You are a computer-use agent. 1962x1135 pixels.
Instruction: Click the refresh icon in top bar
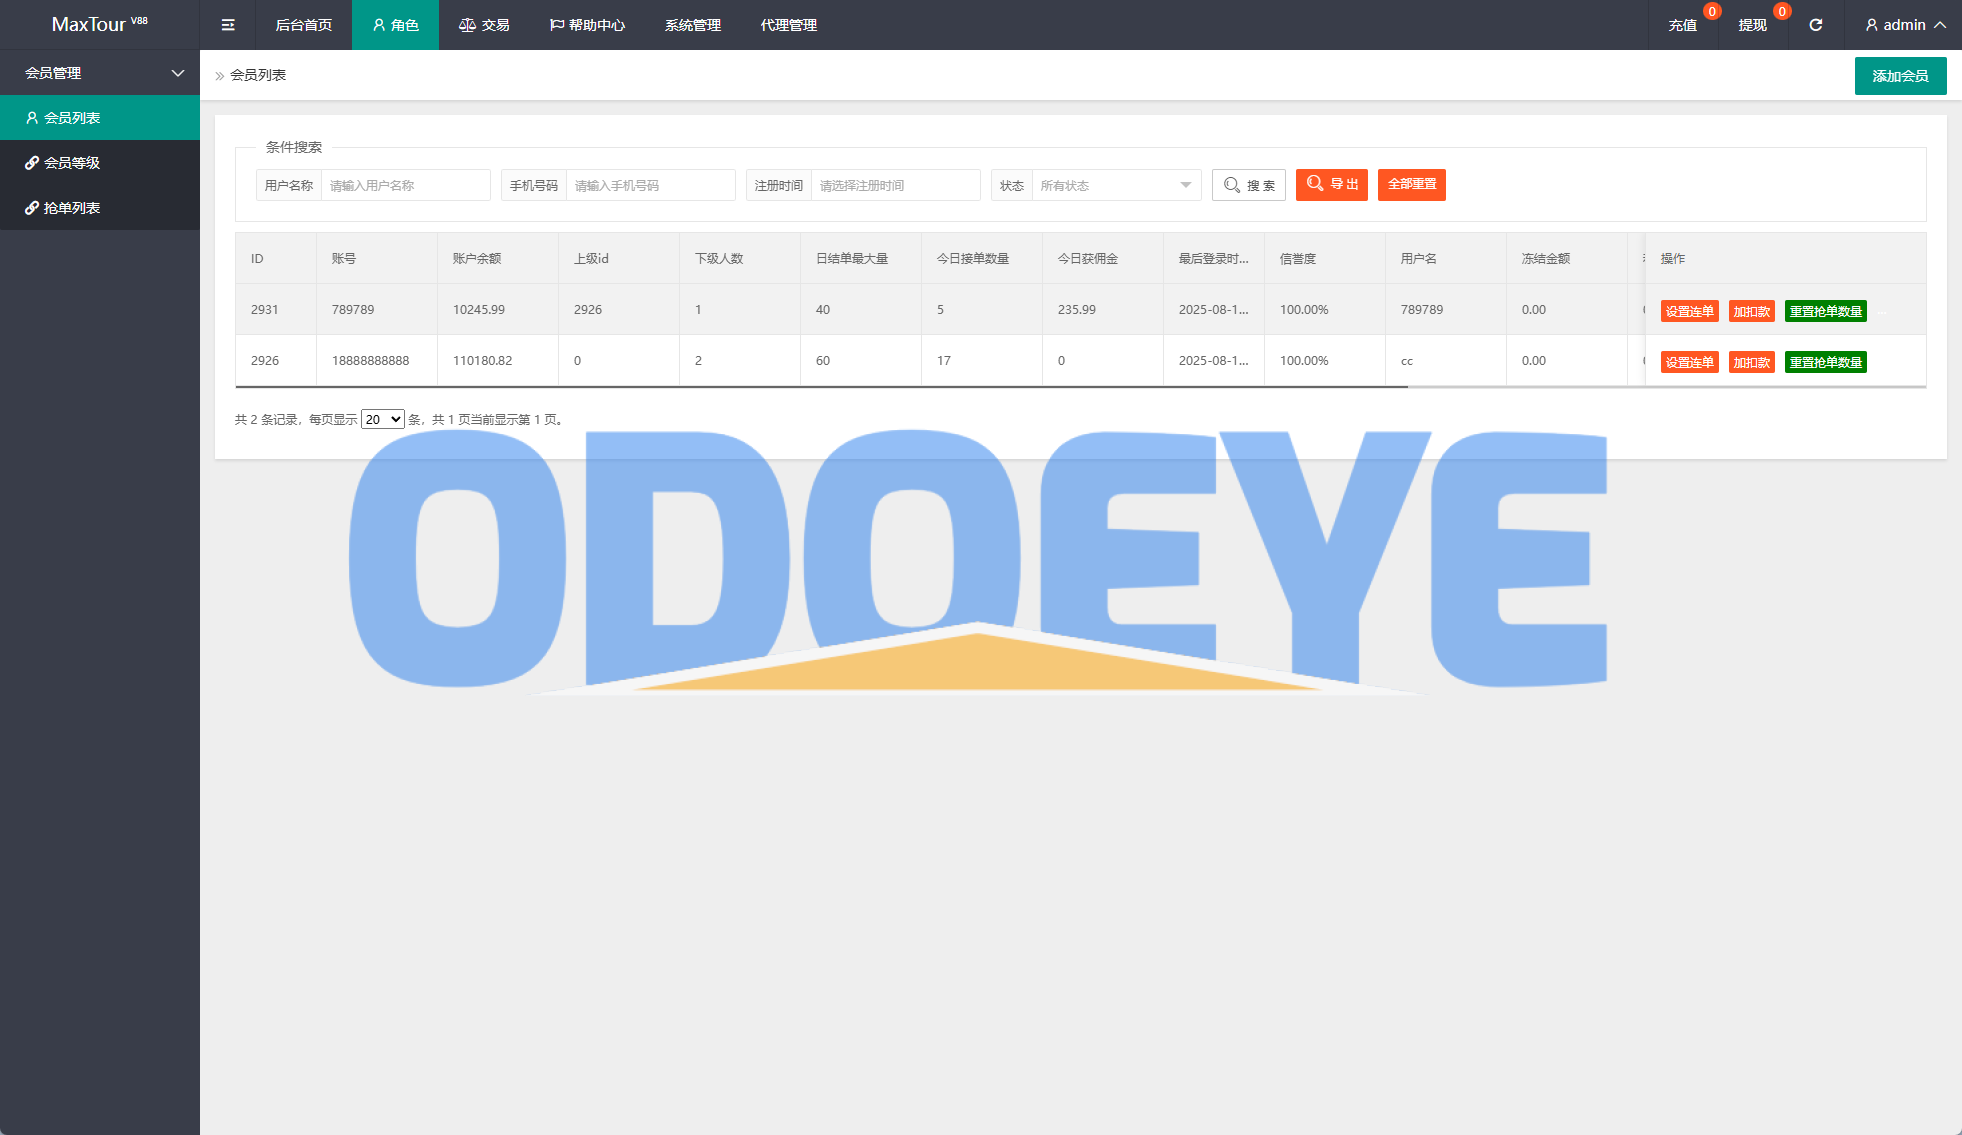[1816, 25]
